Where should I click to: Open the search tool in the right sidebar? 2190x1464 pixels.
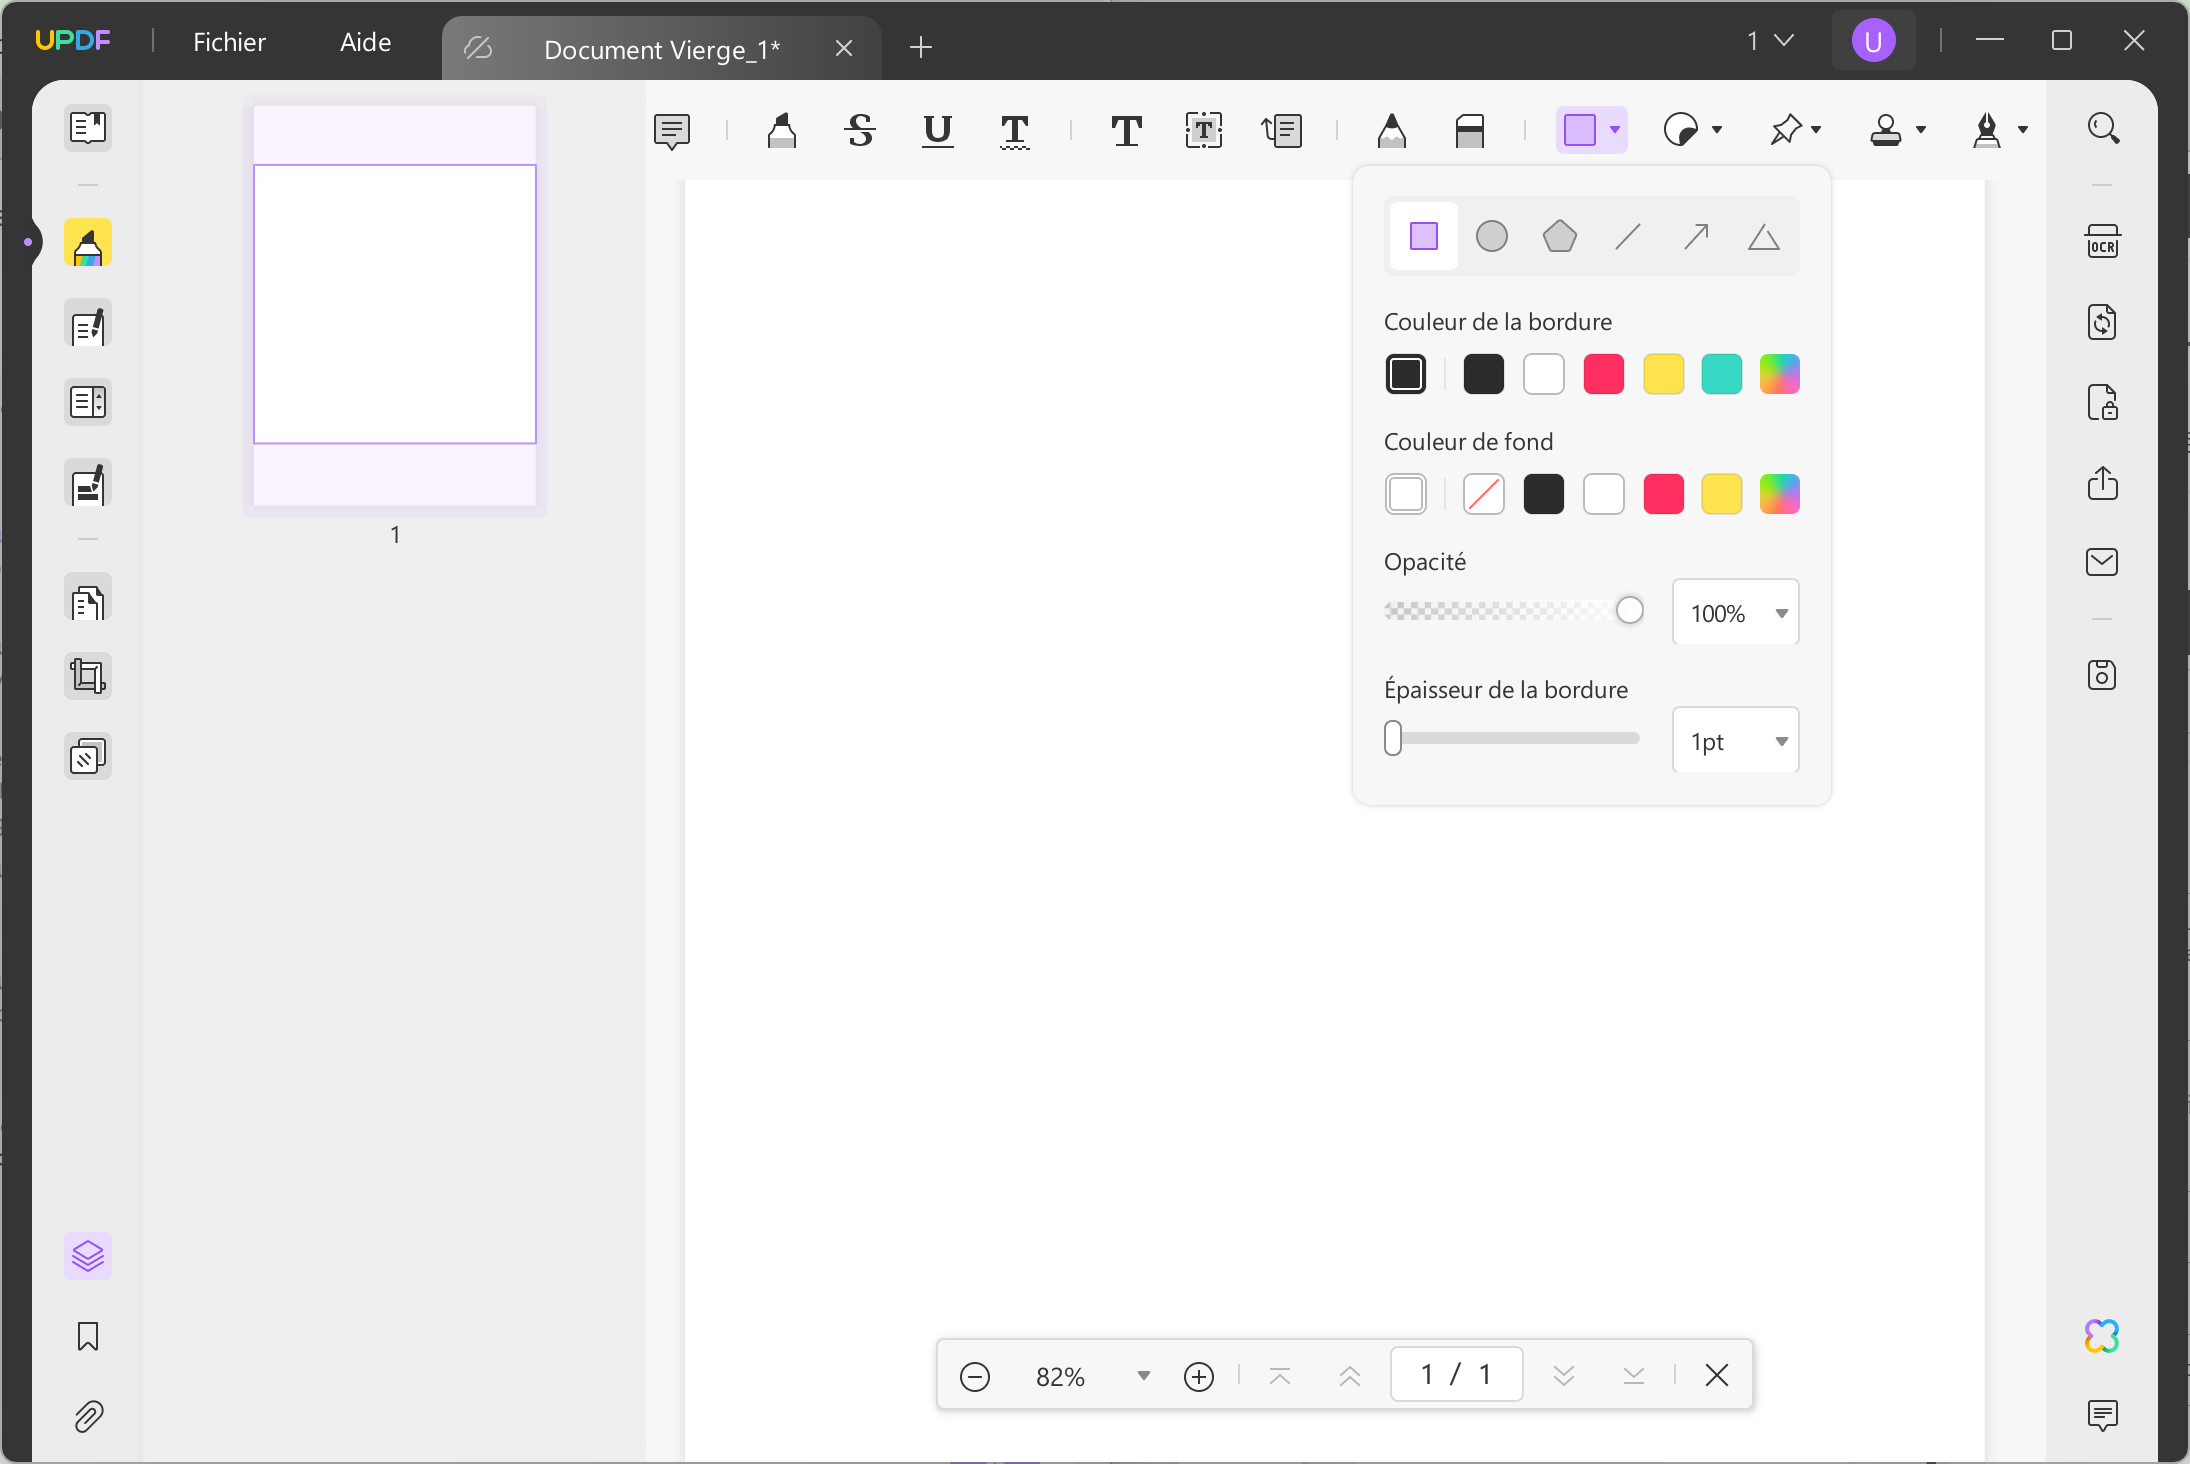click(x=2102, y=128)
